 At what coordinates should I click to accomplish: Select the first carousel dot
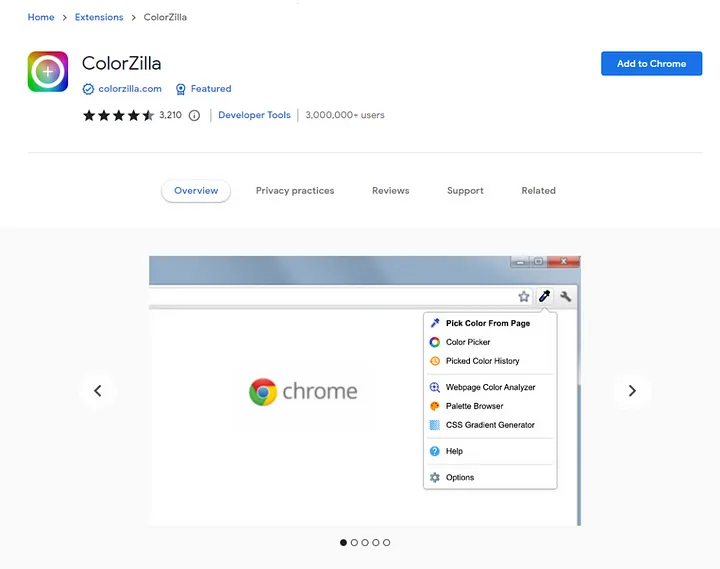pyautogui.click(x=343, y=542)
